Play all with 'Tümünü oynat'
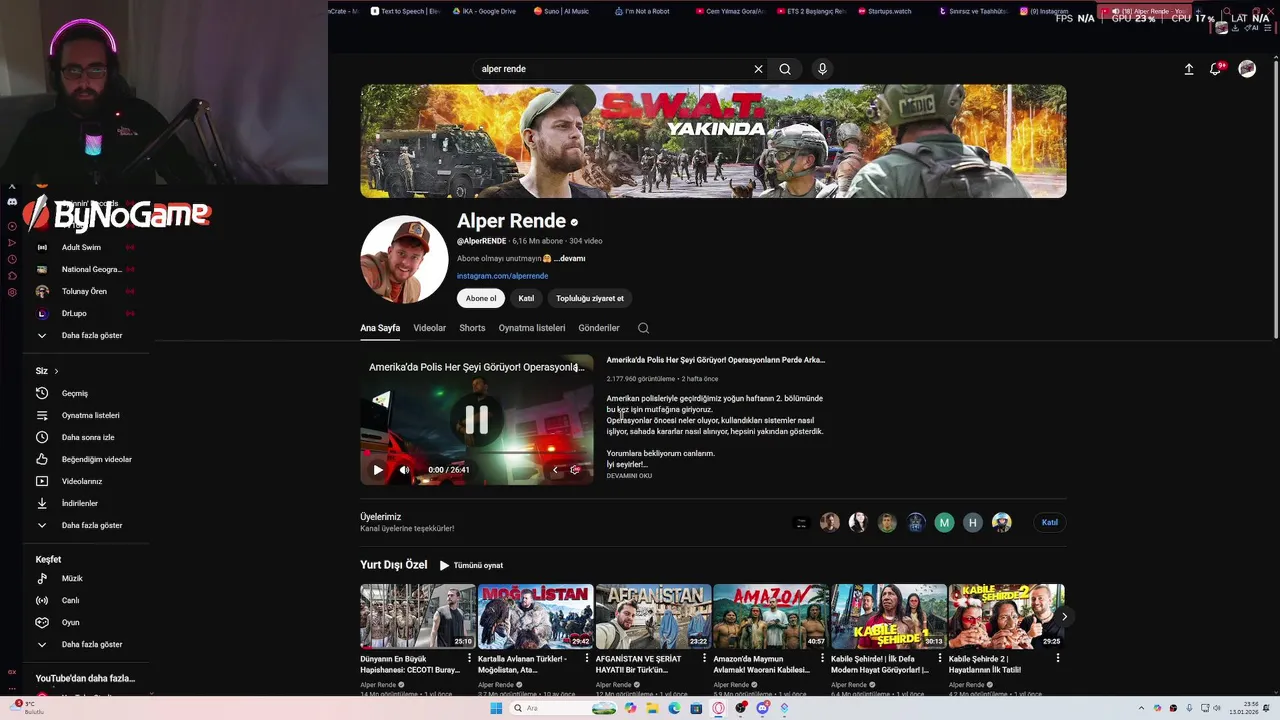This screenshot has width=1280, height=720. (471, 565)
